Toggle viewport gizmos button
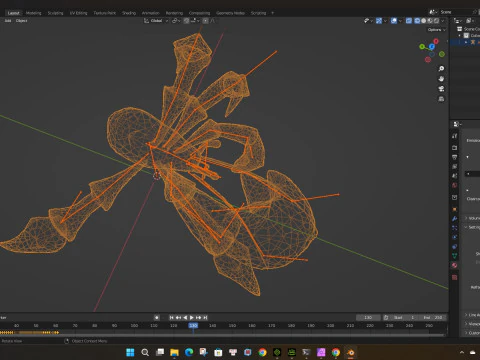 click(379, 21)
